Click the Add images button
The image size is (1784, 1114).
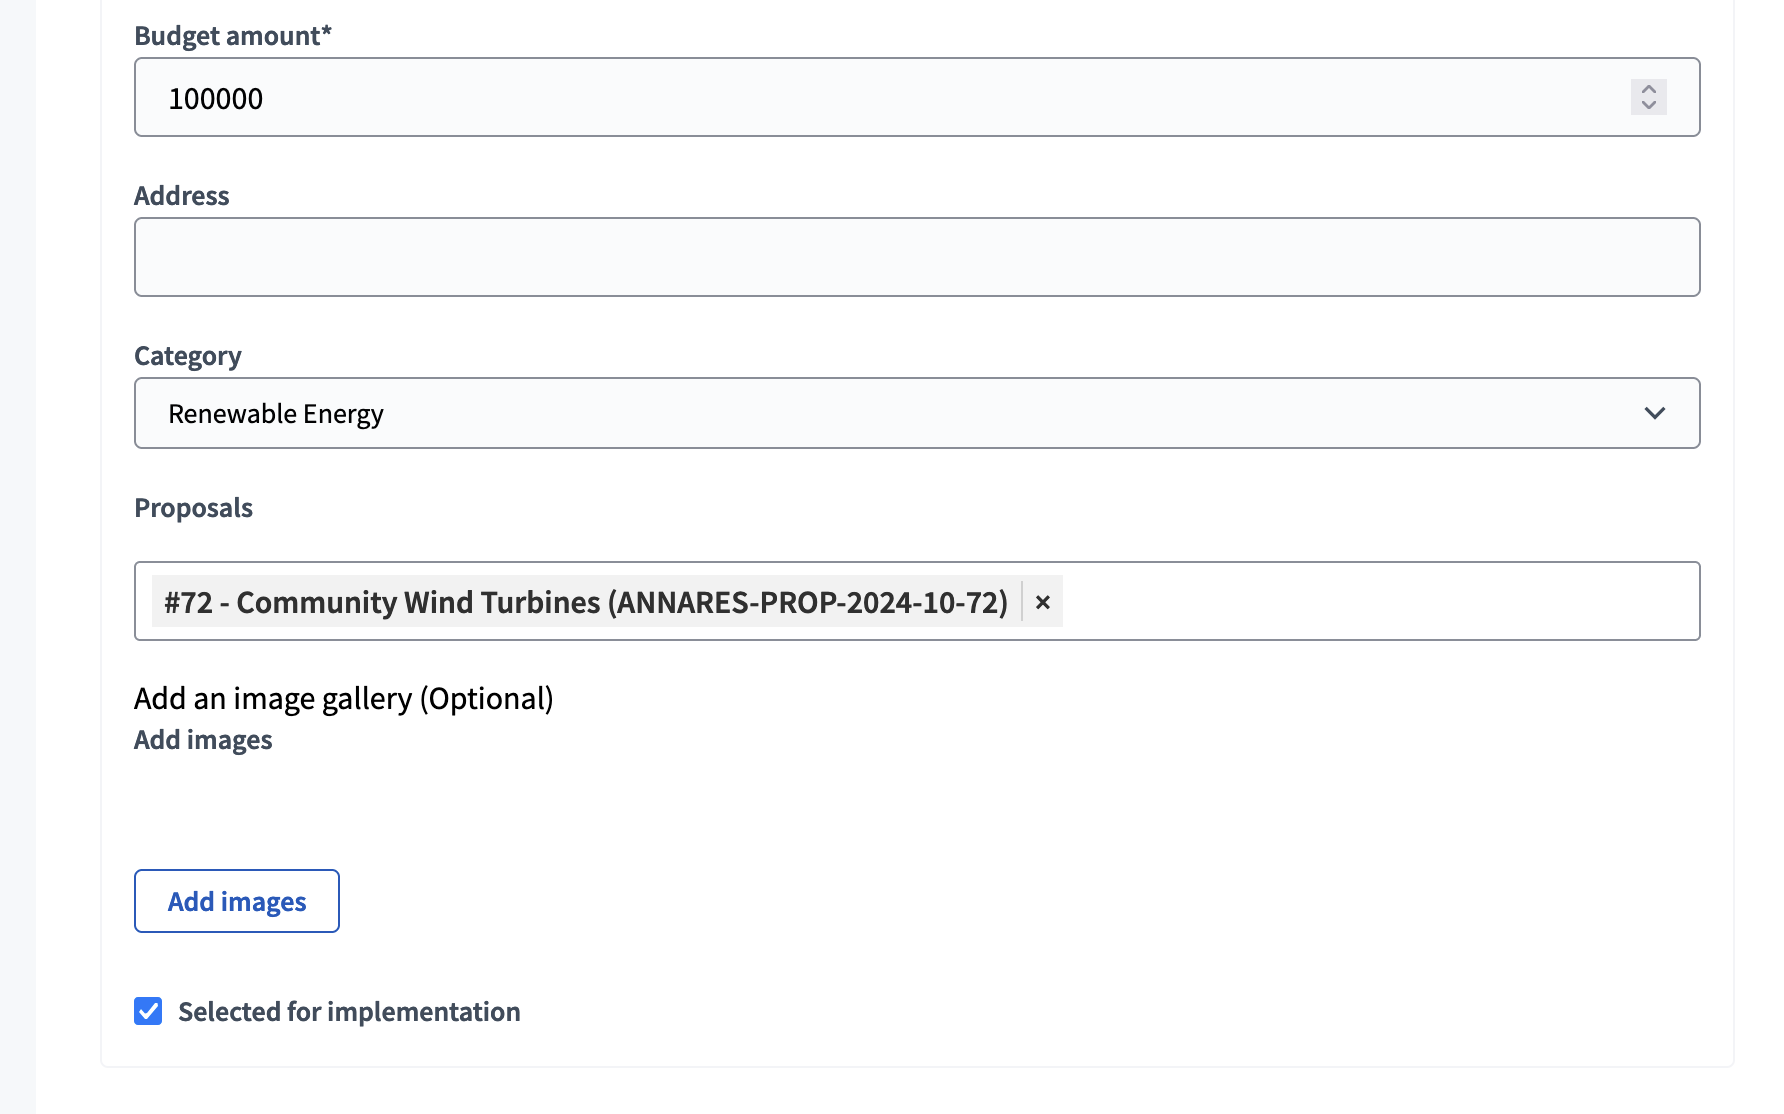236,901
